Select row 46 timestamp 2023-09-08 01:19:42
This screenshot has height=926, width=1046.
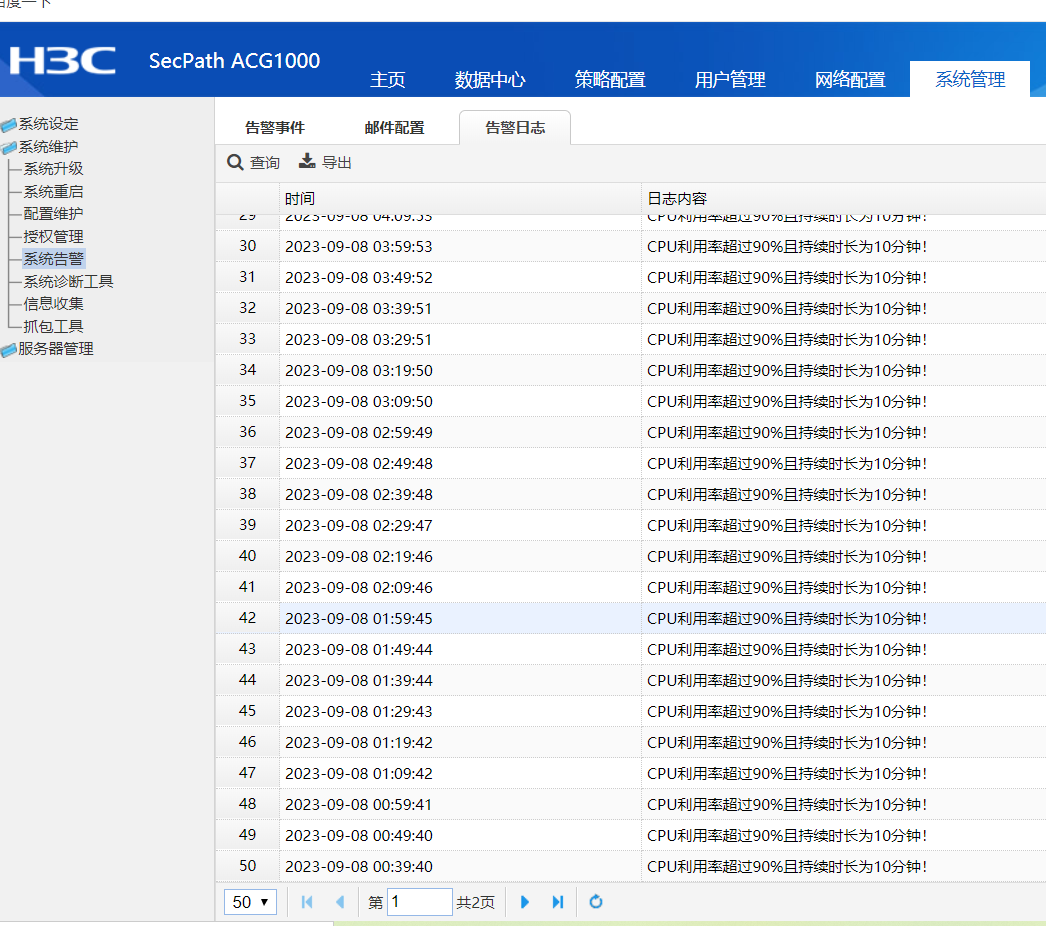tap(359, 743)
